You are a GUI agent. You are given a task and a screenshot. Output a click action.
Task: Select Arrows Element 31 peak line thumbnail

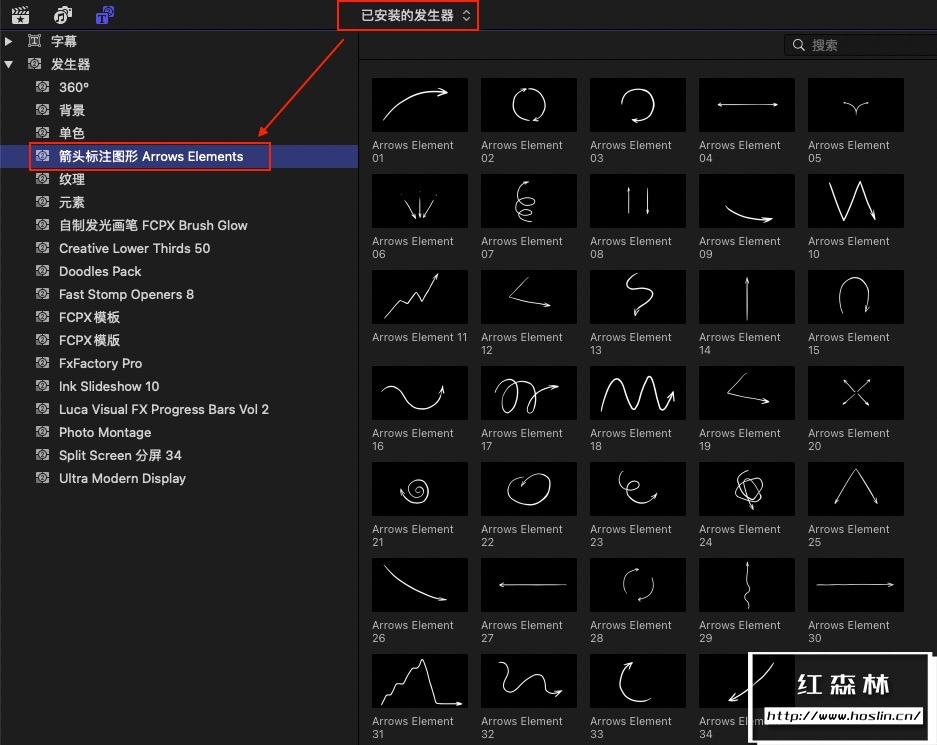click(x=419, y=681)
